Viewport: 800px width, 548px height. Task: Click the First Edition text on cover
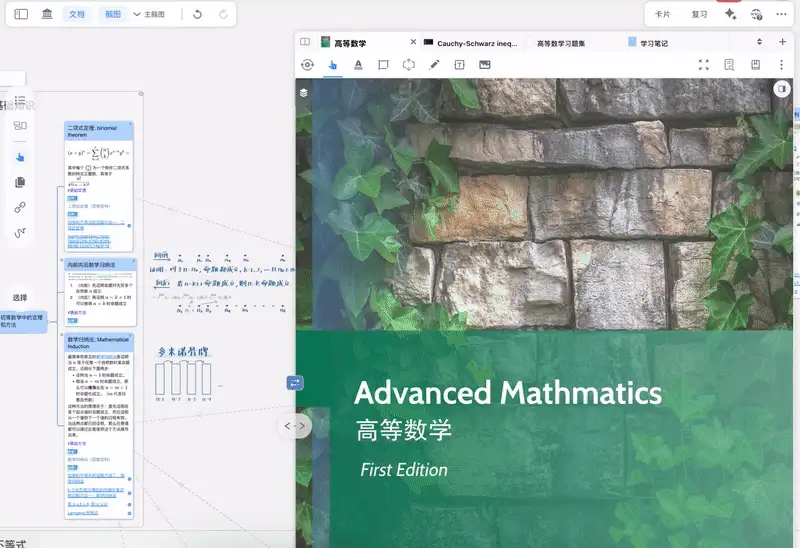[x=404, y=470]
